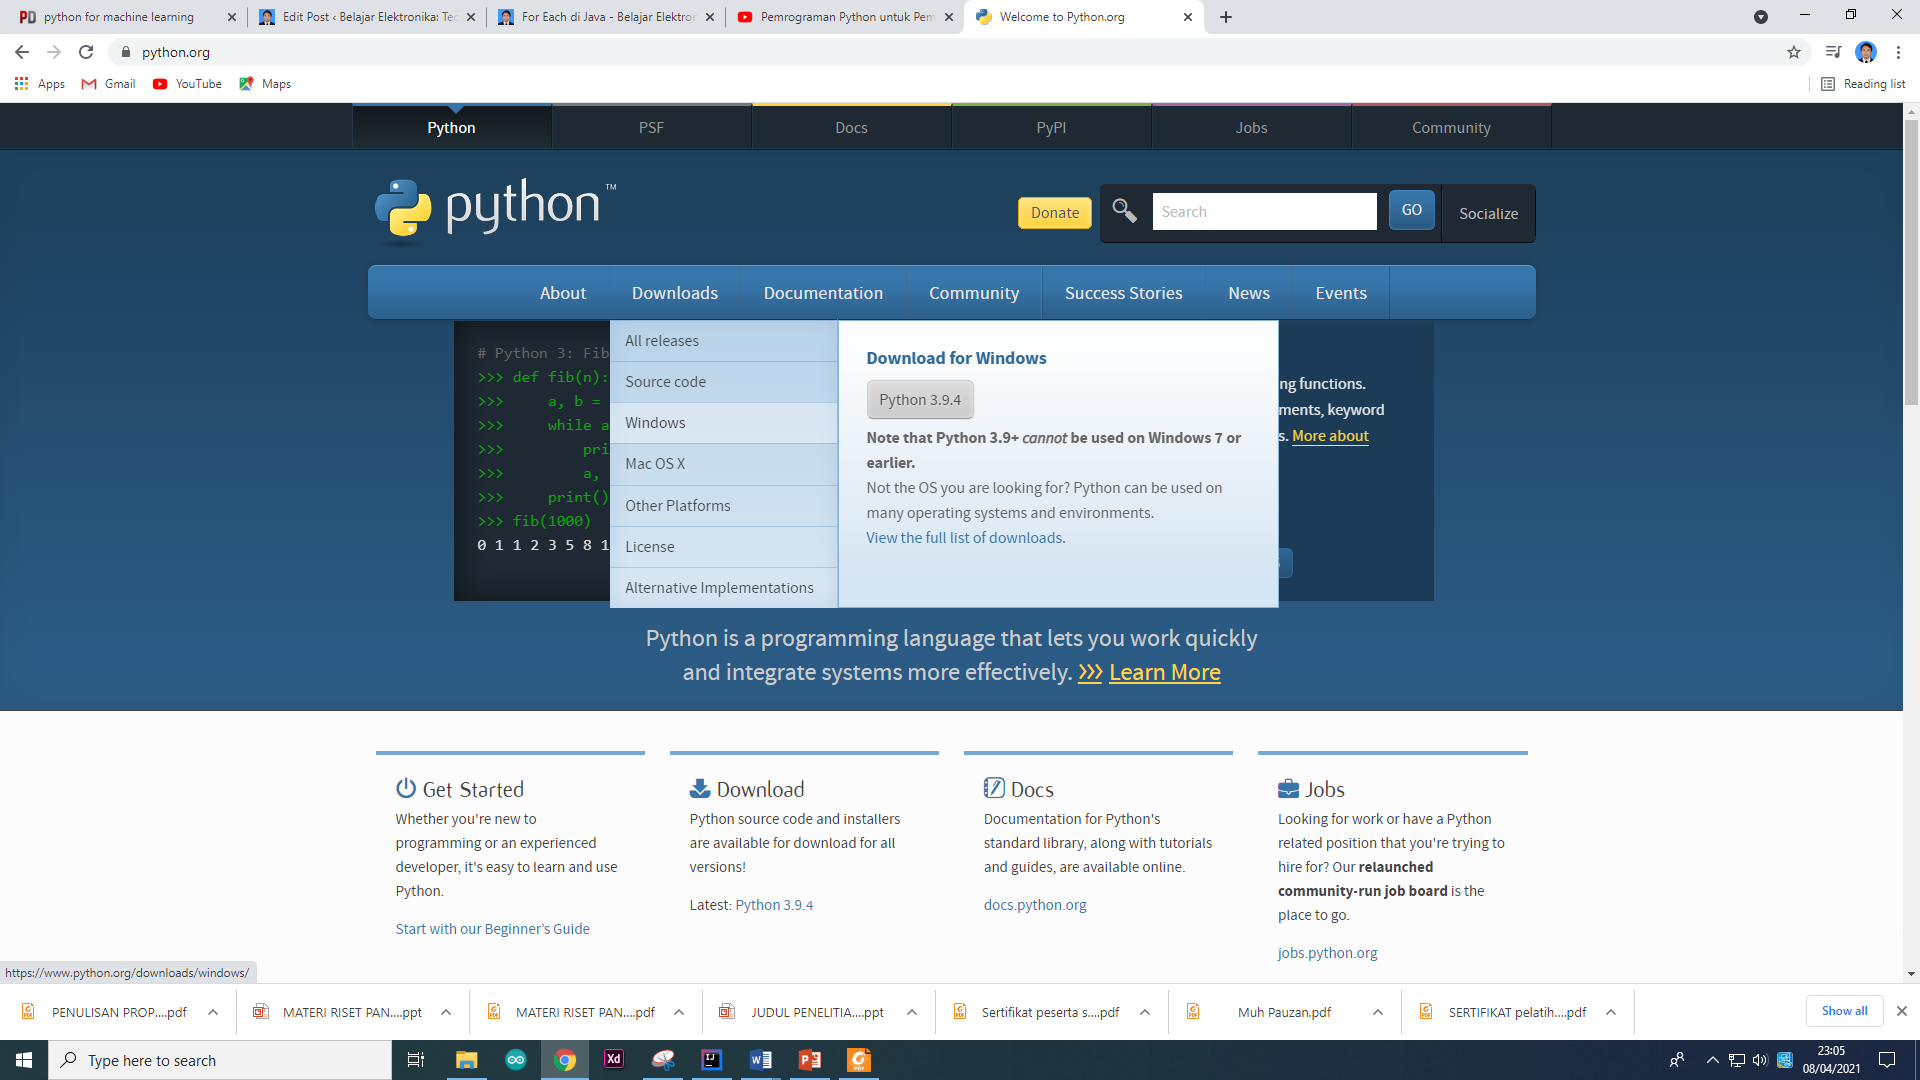Open the Success Stories navigation item
1920x1080 pixels.
tap(1123, 293)
